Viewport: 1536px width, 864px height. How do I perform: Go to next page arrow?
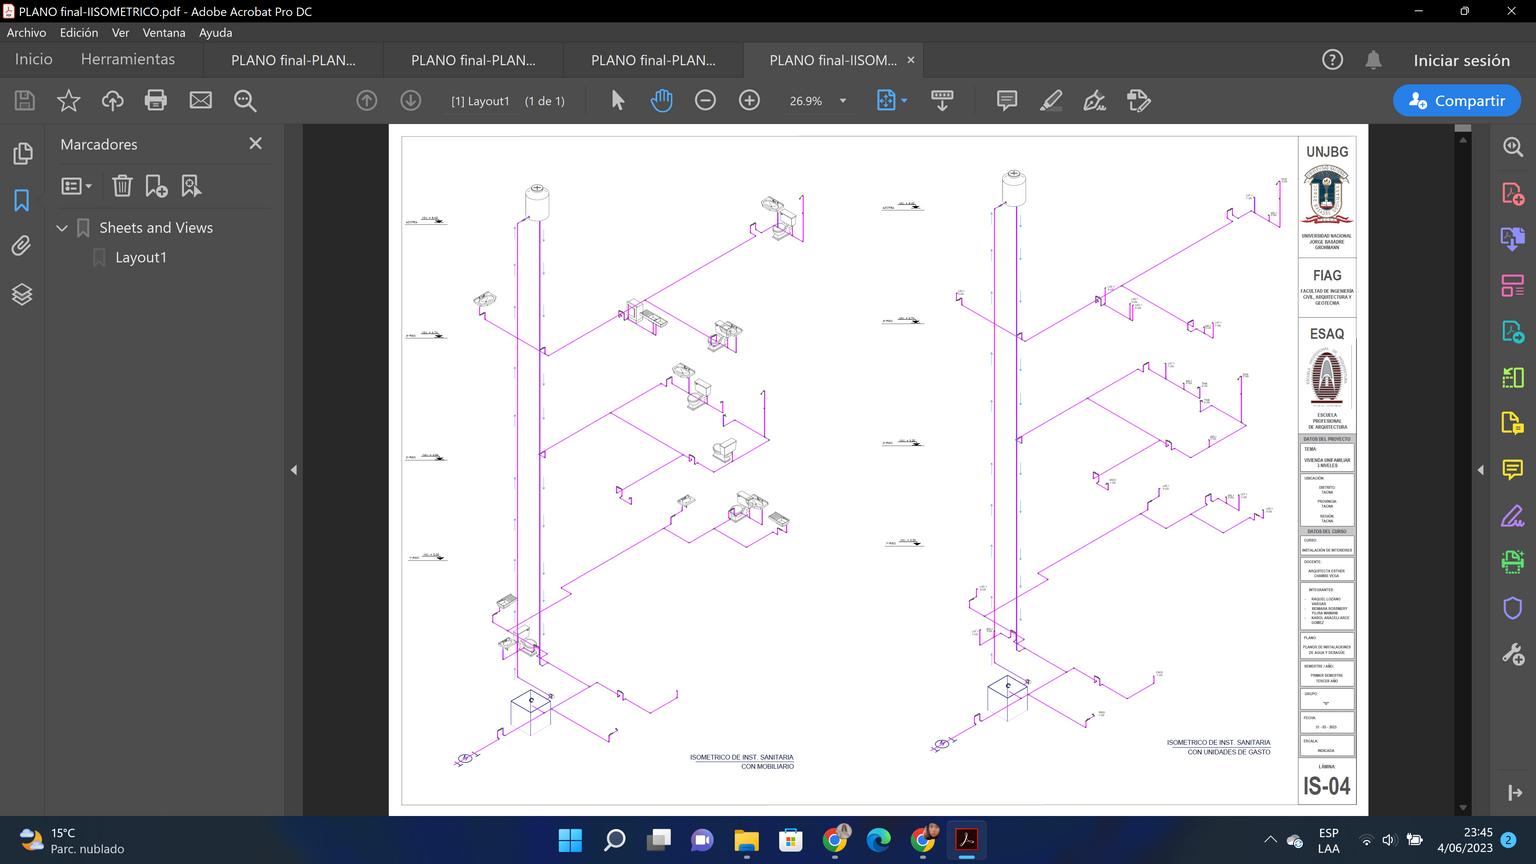[410, 100]
